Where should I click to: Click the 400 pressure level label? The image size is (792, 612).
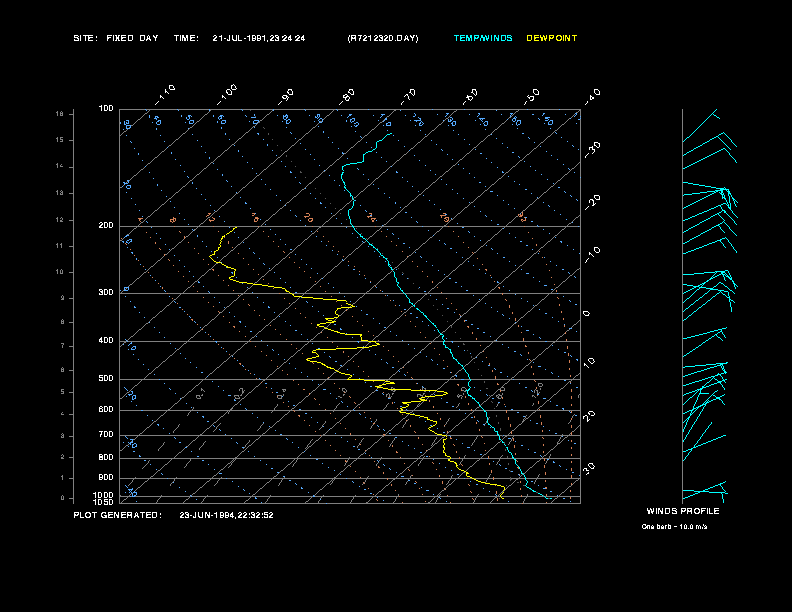106,340
